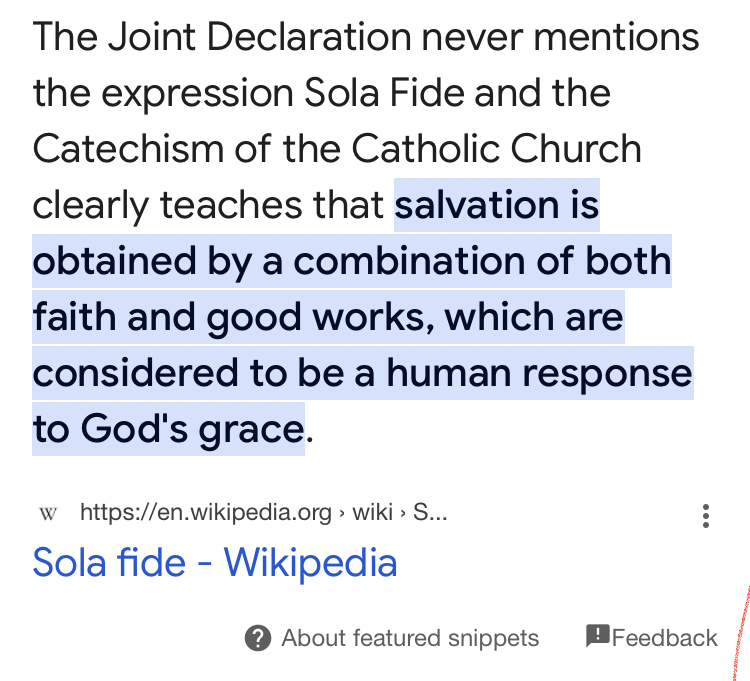Click the en.wikipedia.org URL text
Screen dimensions: 750x681
point(206,513)
